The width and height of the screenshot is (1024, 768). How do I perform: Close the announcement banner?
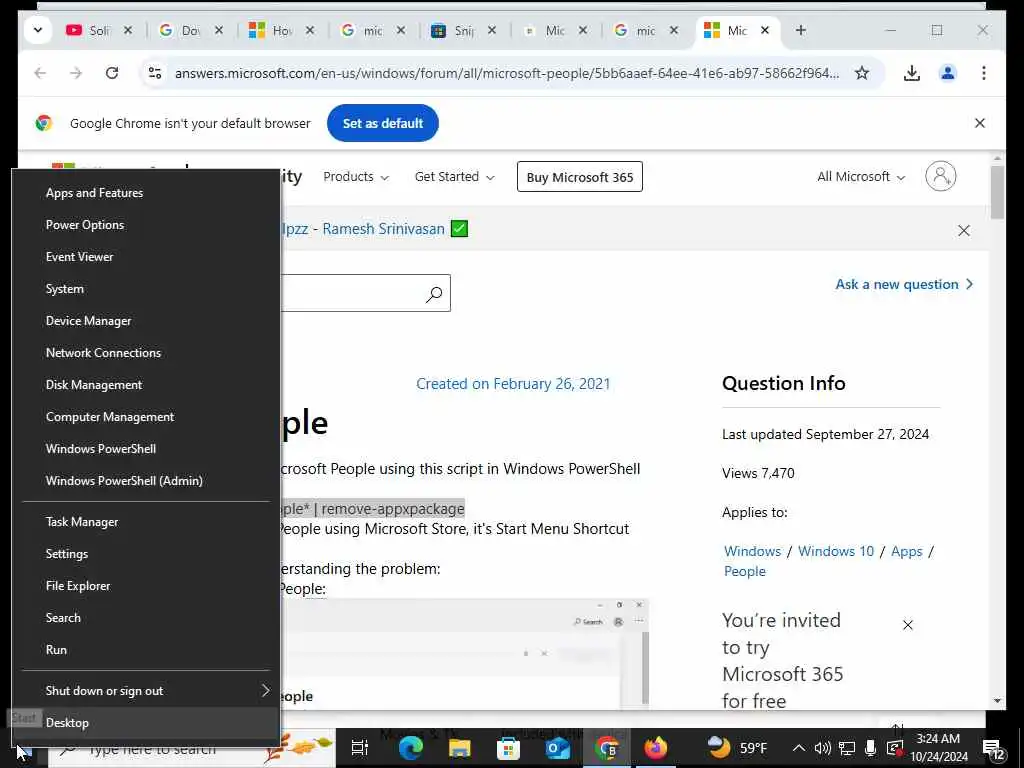[x=964, y=231]
